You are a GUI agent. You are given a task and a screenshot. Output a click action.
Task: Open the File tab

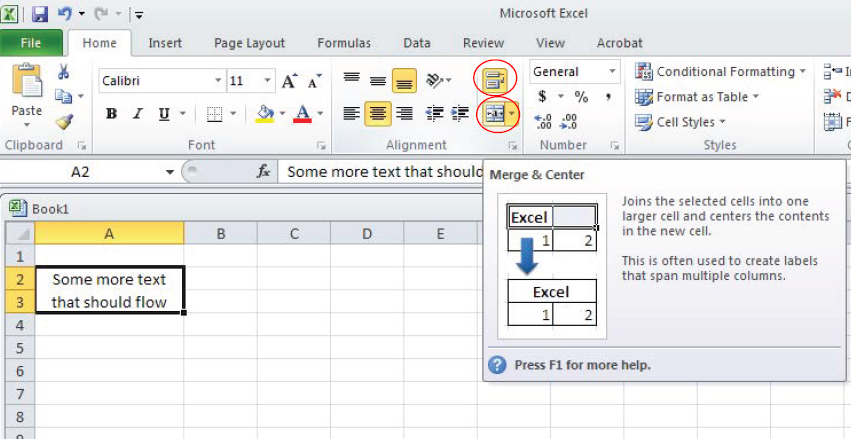(31, 43)
